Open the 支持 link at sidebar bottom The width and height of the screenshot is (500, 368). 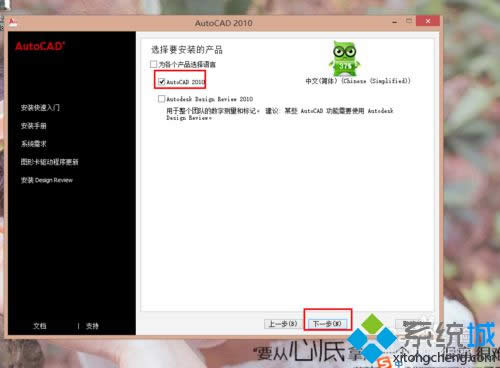click(x=92, y=326)
